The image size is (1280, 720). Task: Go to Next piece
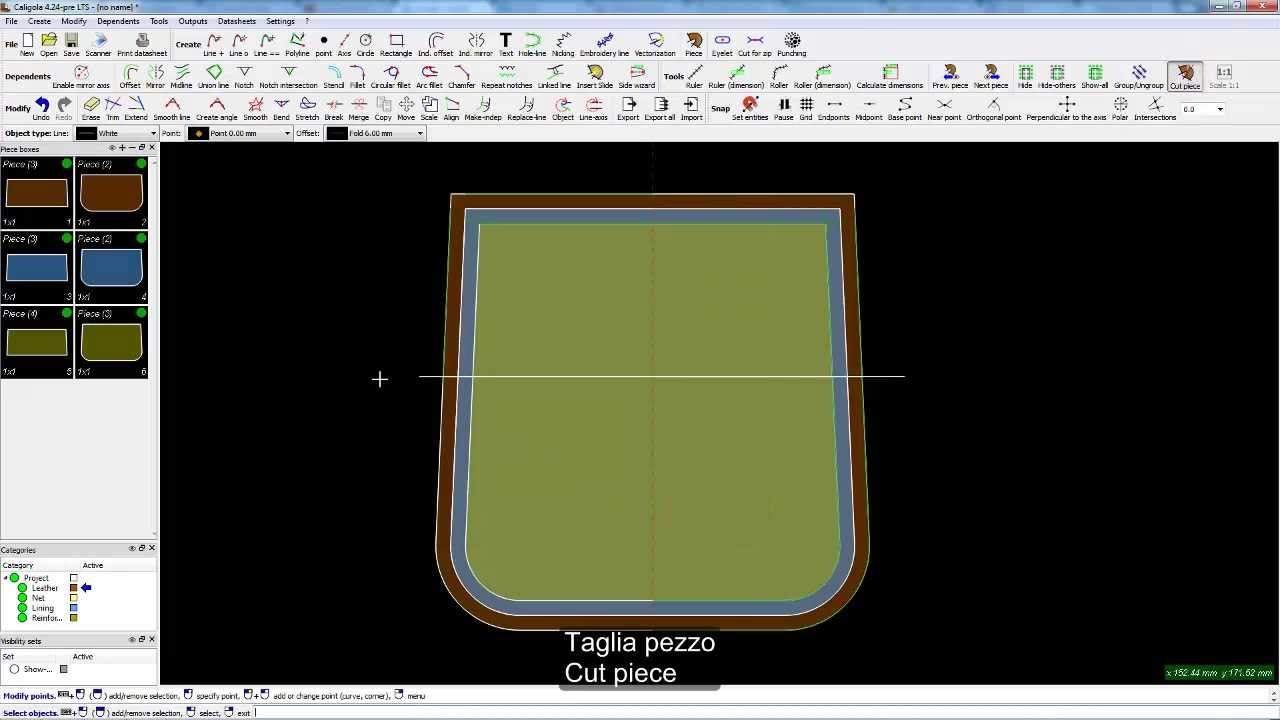991,77
